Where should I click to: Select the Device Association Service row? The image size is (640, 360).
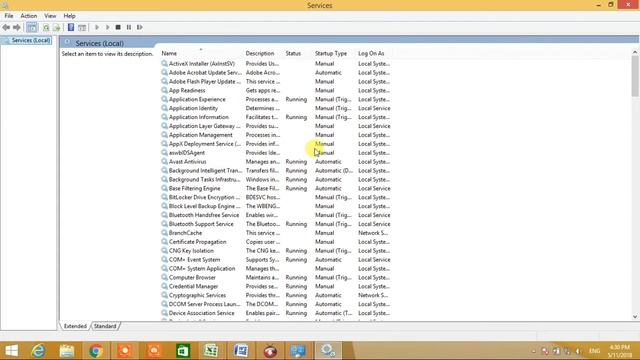pos(276,313)
